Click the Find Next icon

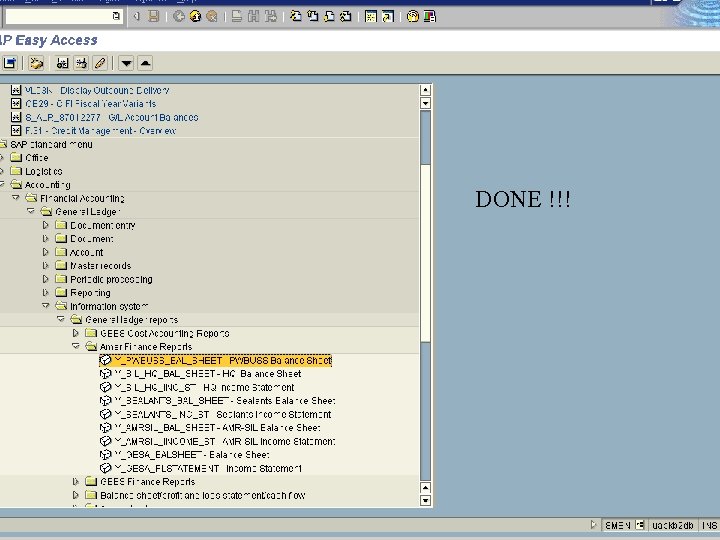coord(270,17)
